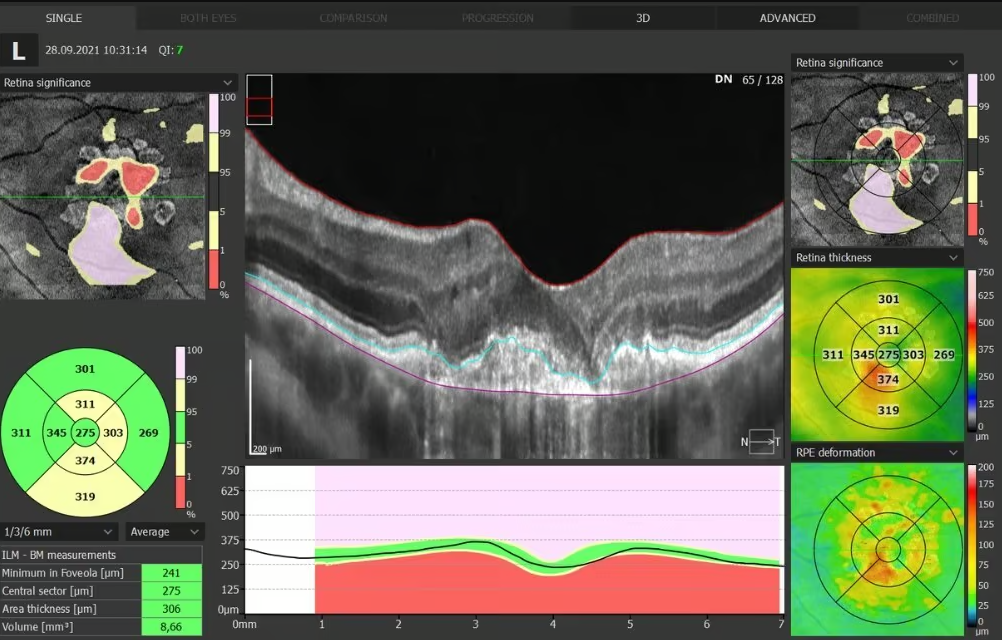
Task: Click the scan date 28.09.2021 10:31:14
Action: pos(96,50)
